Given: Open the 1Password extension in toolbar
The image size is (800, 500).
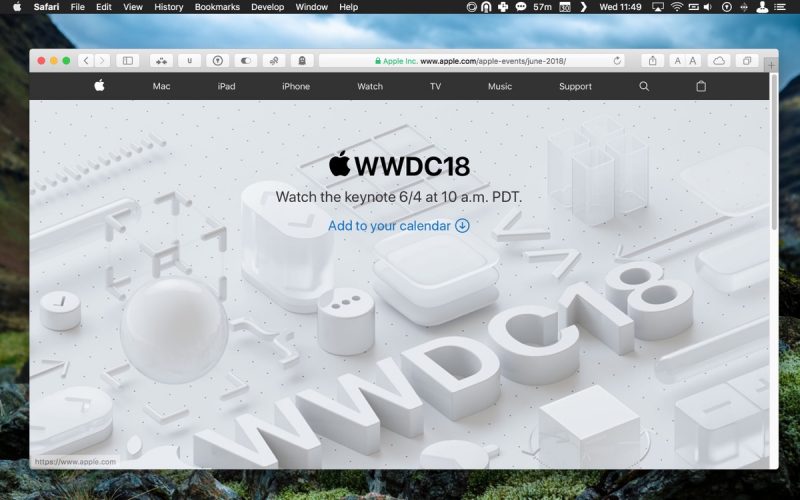Looking at the screenshot, I should (218, 61).
